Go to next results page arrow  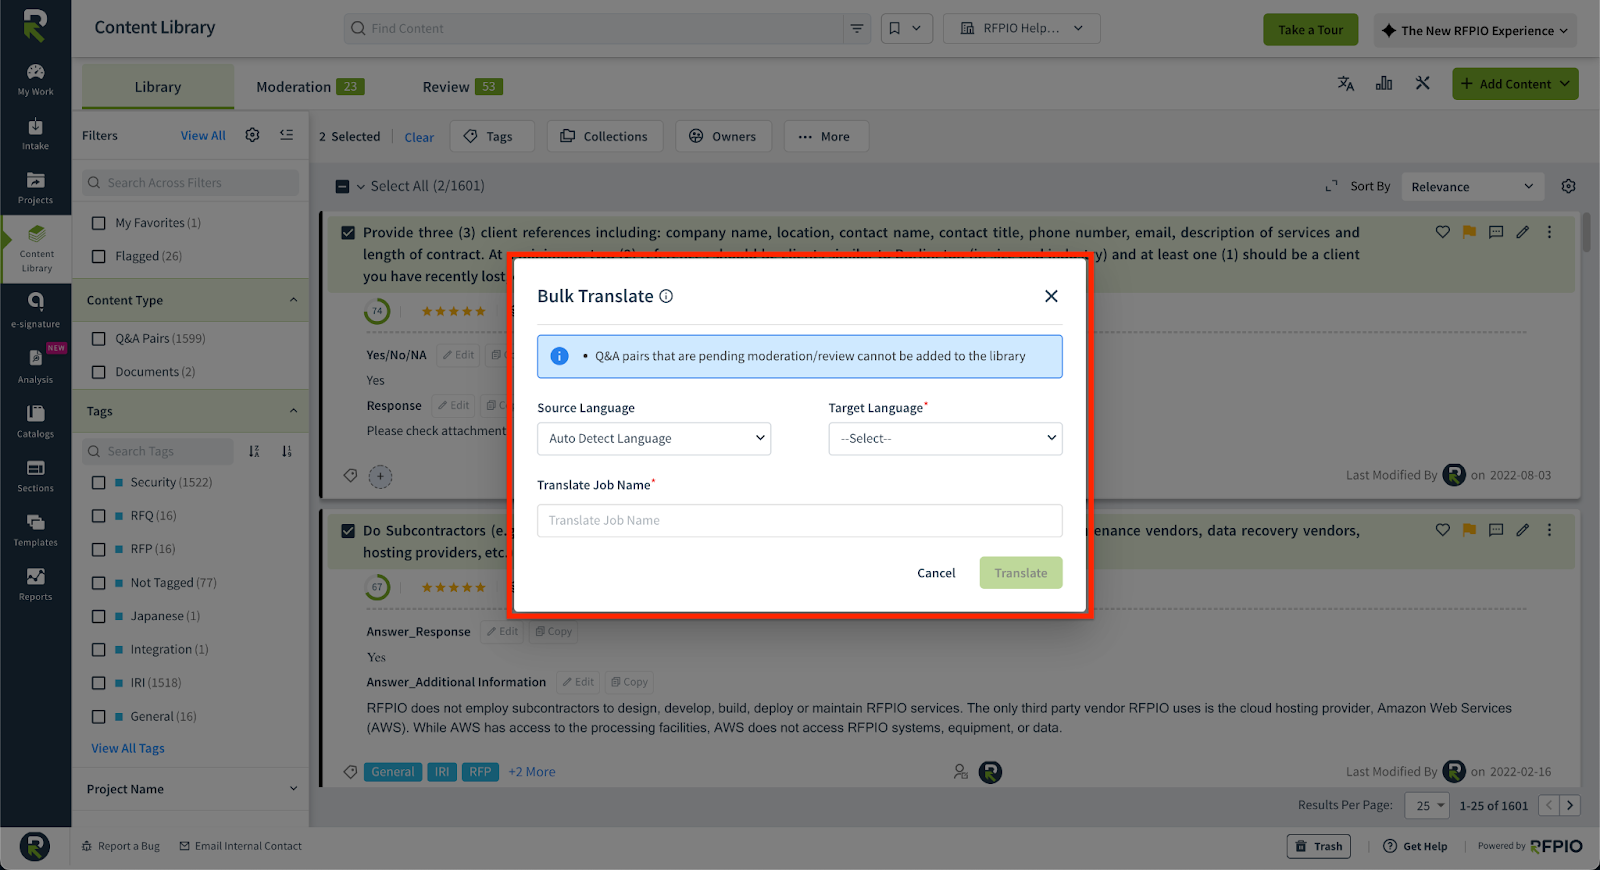click(x=1570, y=805)
